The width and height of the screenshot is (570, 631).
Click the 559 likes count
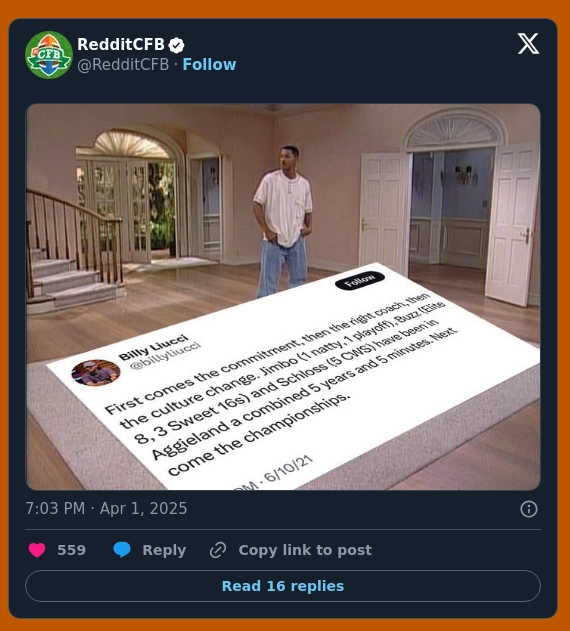[71, 550]
